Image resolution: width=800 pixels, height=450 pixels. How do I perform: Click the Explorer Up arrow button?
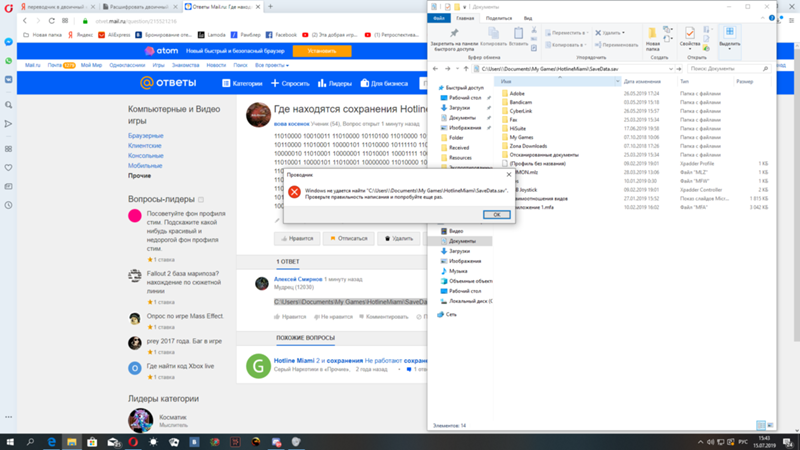click(466, 69)
